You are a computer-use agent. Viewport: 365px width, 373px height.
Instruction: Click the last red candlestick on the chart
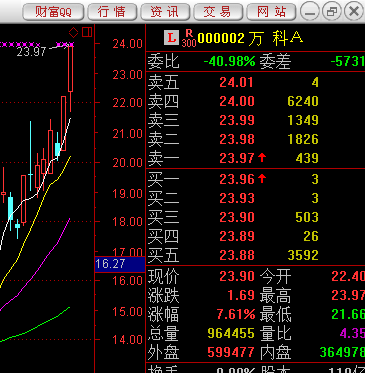pyautogui.click(x=71, y=68)
